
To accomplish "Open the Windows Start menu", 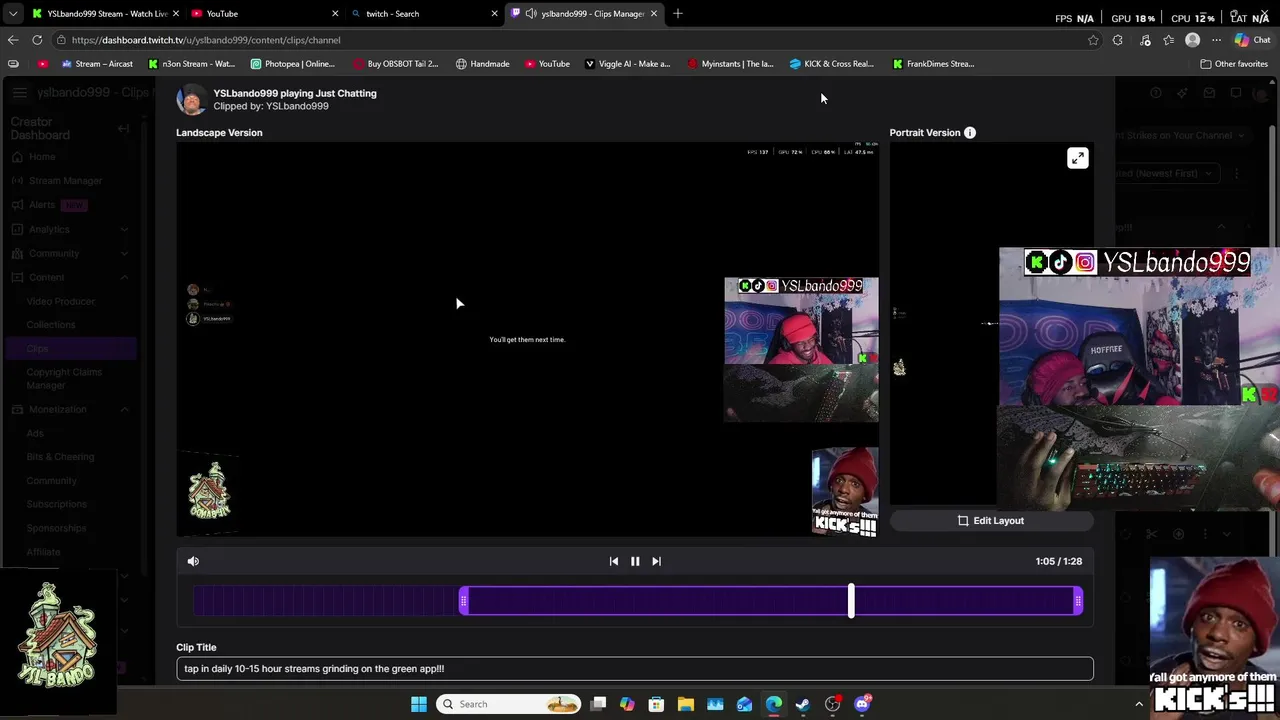I will [419, 704].
